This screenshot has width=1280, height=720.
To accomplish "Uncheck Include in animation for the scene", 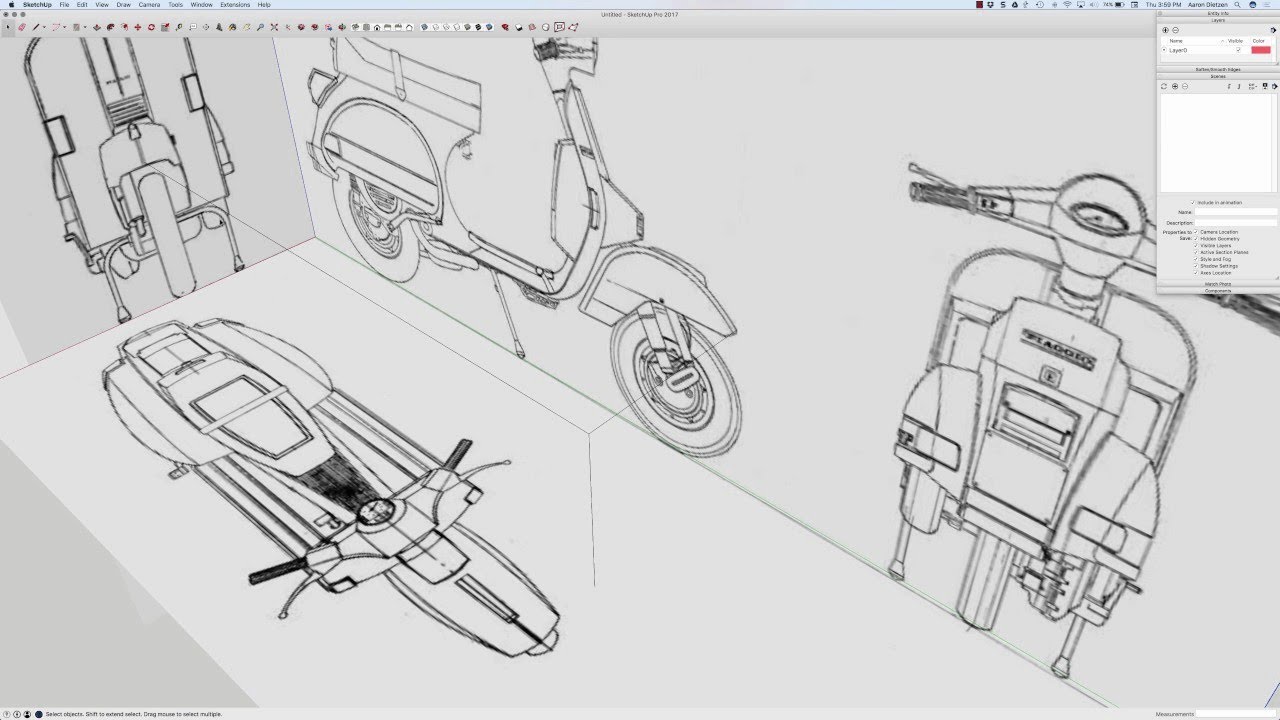I will coord(1193,202).
